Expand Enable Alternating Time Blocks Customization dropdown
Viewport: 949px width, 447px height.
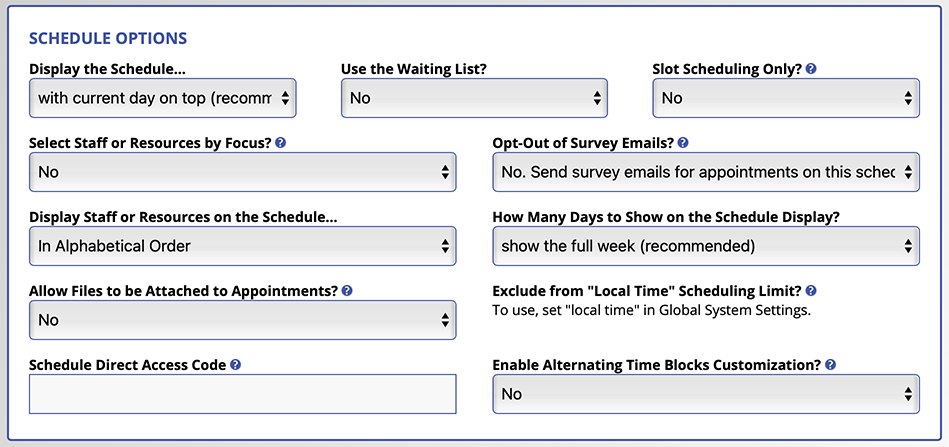706,394
